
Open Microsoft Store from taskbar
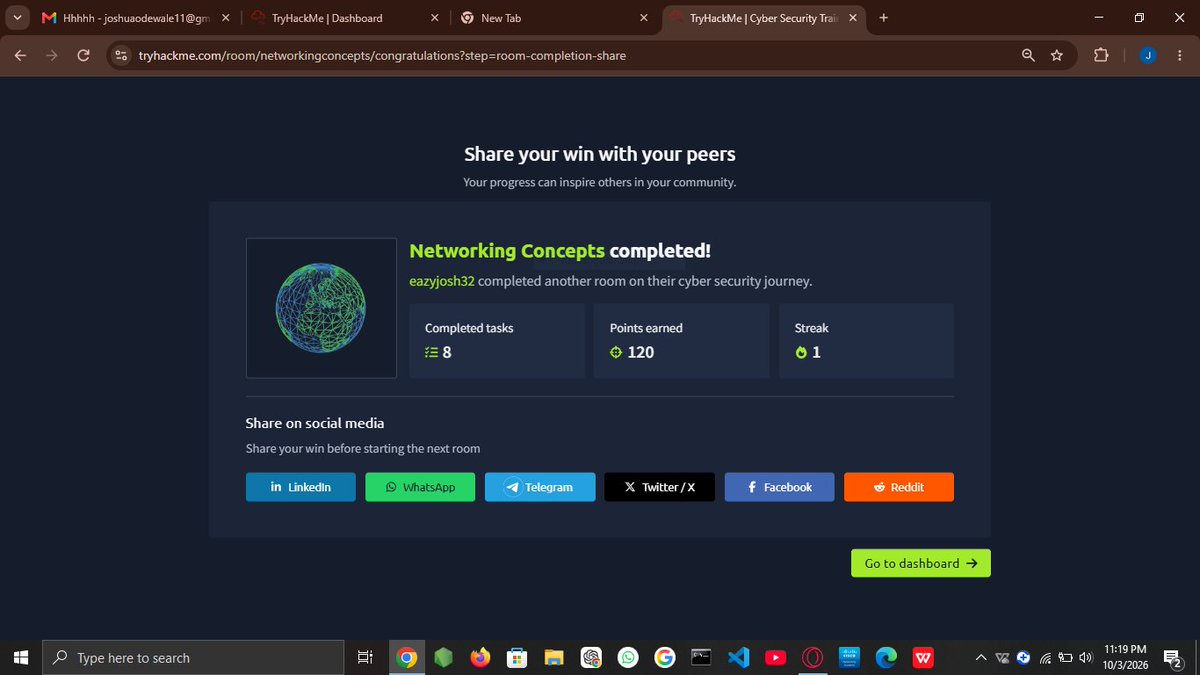(517, 657)
